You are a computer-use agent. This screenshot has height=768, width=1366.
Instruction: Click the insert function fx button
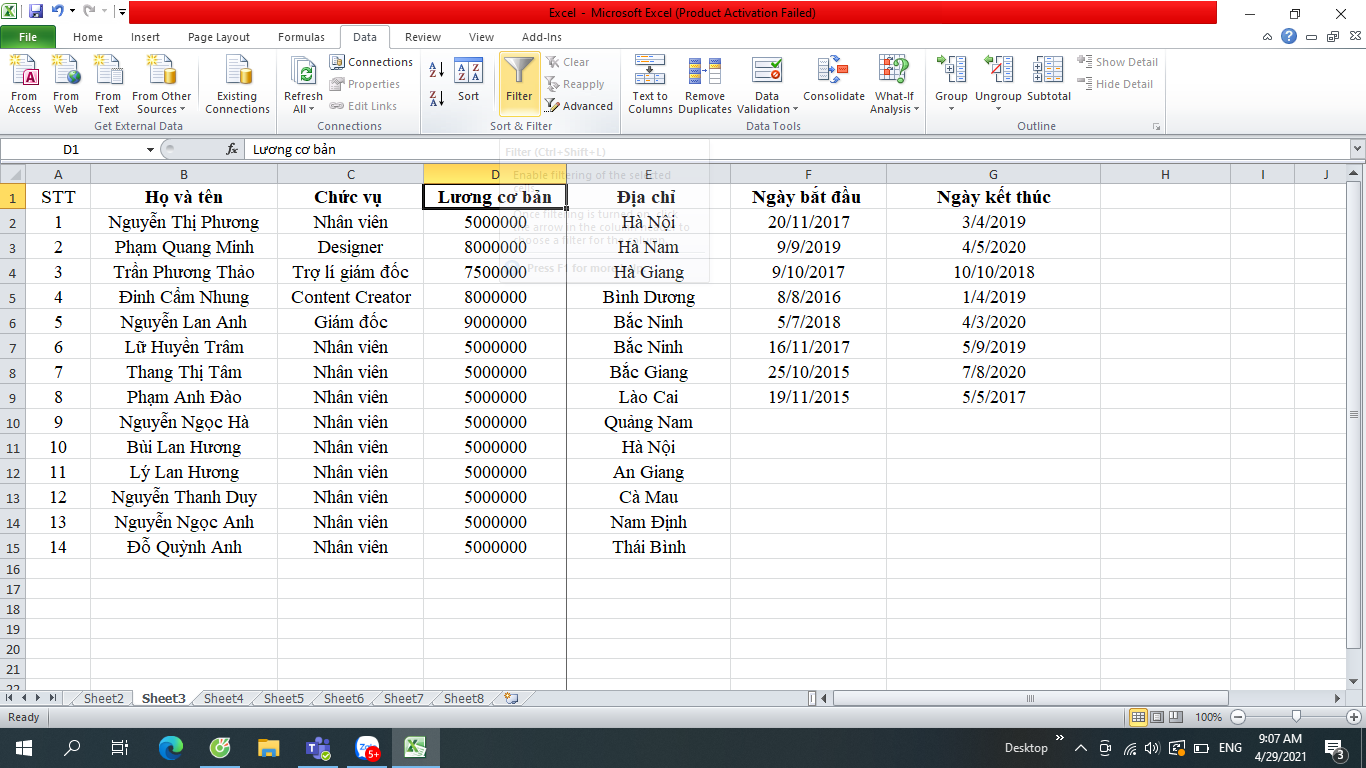[x=232, y=149]
